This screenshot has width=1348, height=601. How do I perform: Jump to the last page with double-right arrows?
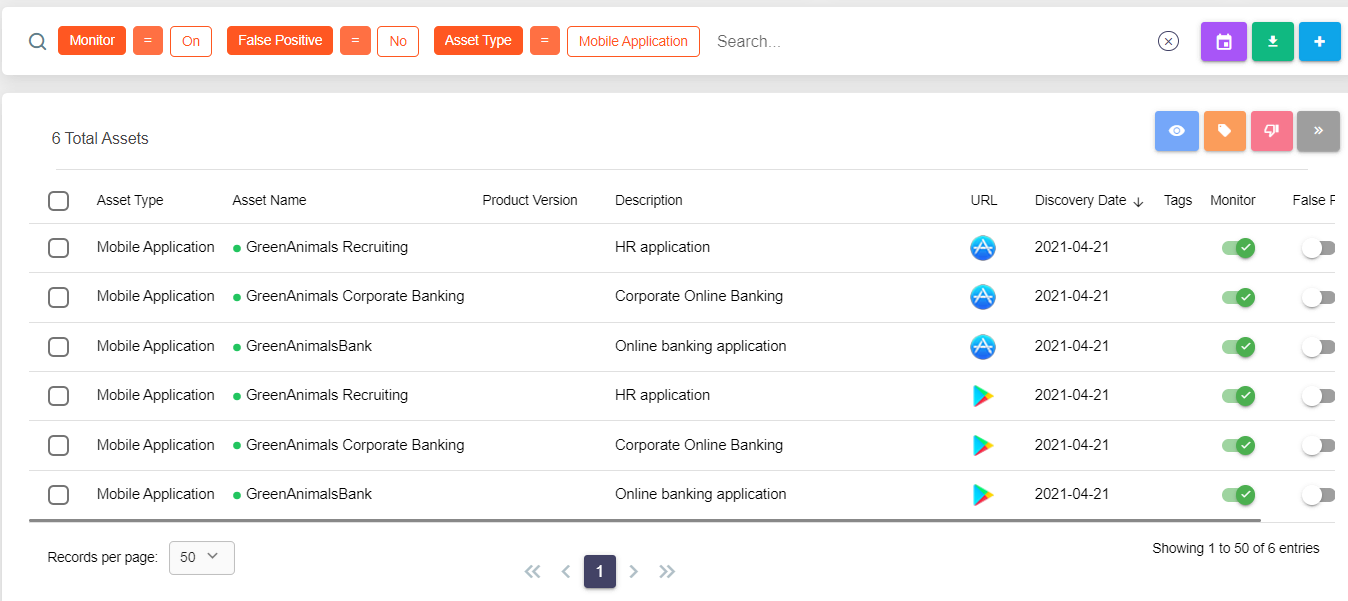coord(667,572)
